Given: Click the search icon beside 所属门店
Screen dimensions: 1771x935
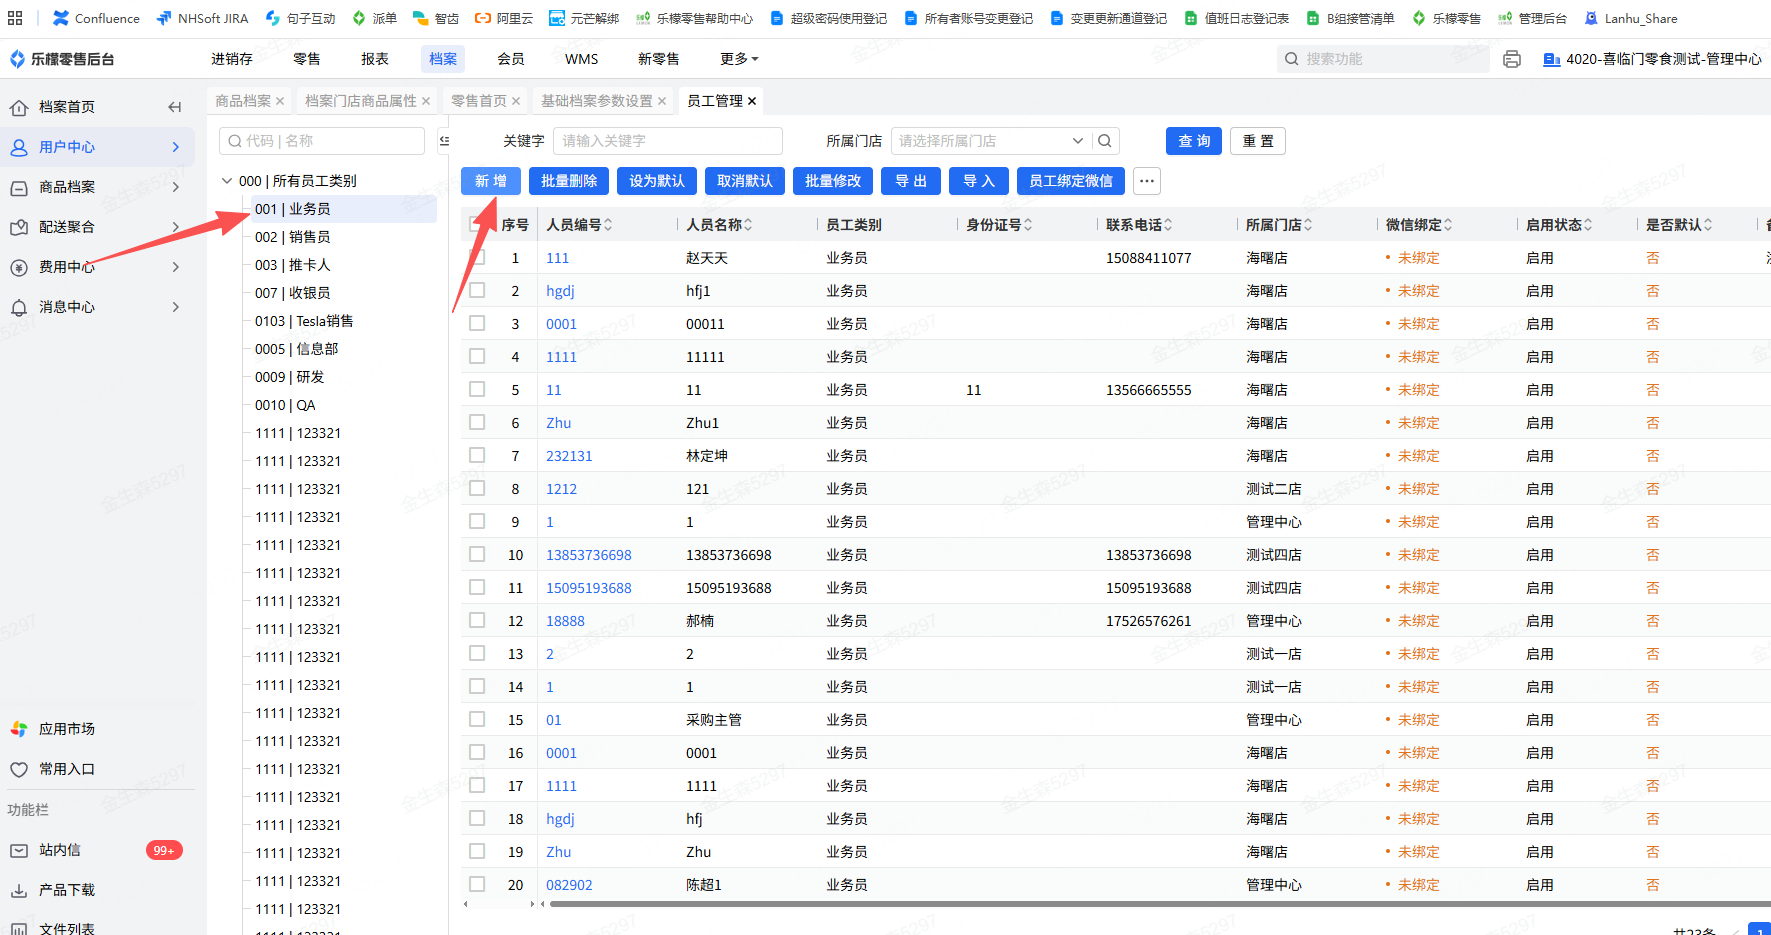Looking at the screenshot, I should click(x=1105, y=141).
